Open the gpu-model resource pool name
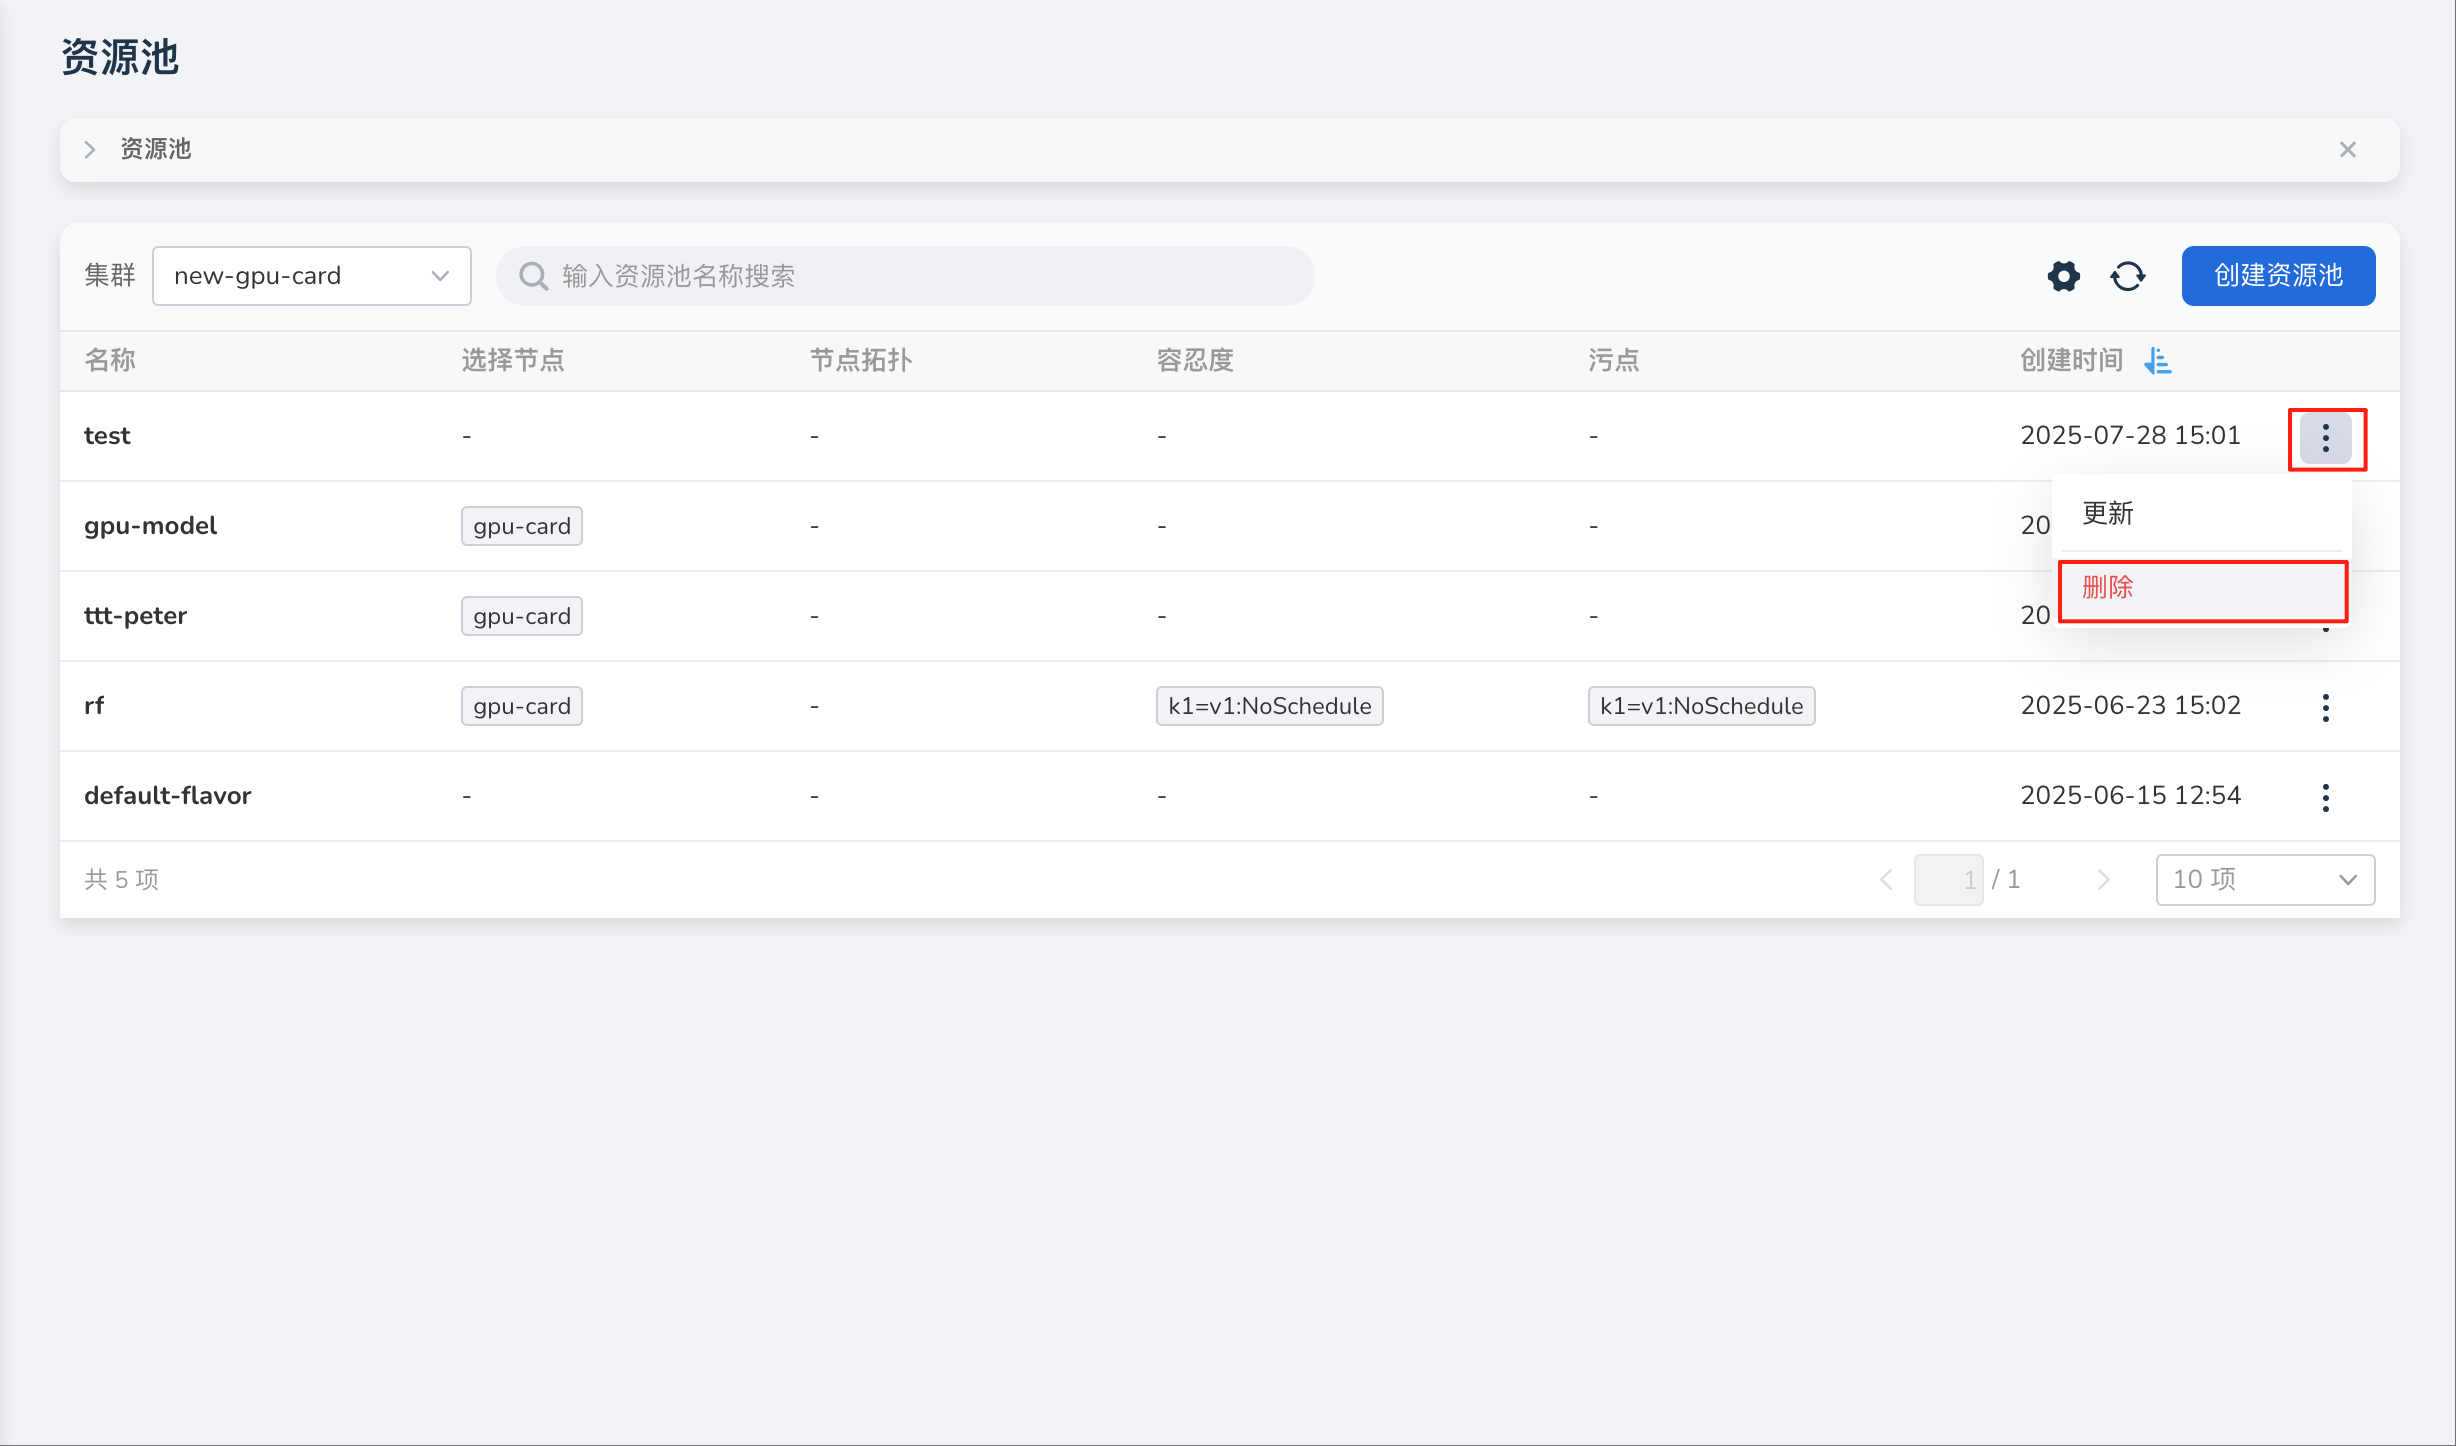2456x1446 pixels. pos(150,526)
